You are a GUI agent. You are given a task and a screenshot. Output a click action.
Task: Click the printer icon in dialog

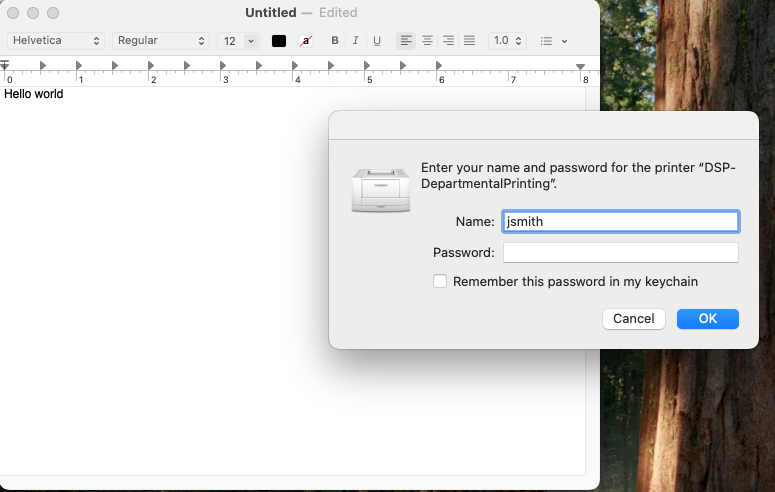pos(381,190)
